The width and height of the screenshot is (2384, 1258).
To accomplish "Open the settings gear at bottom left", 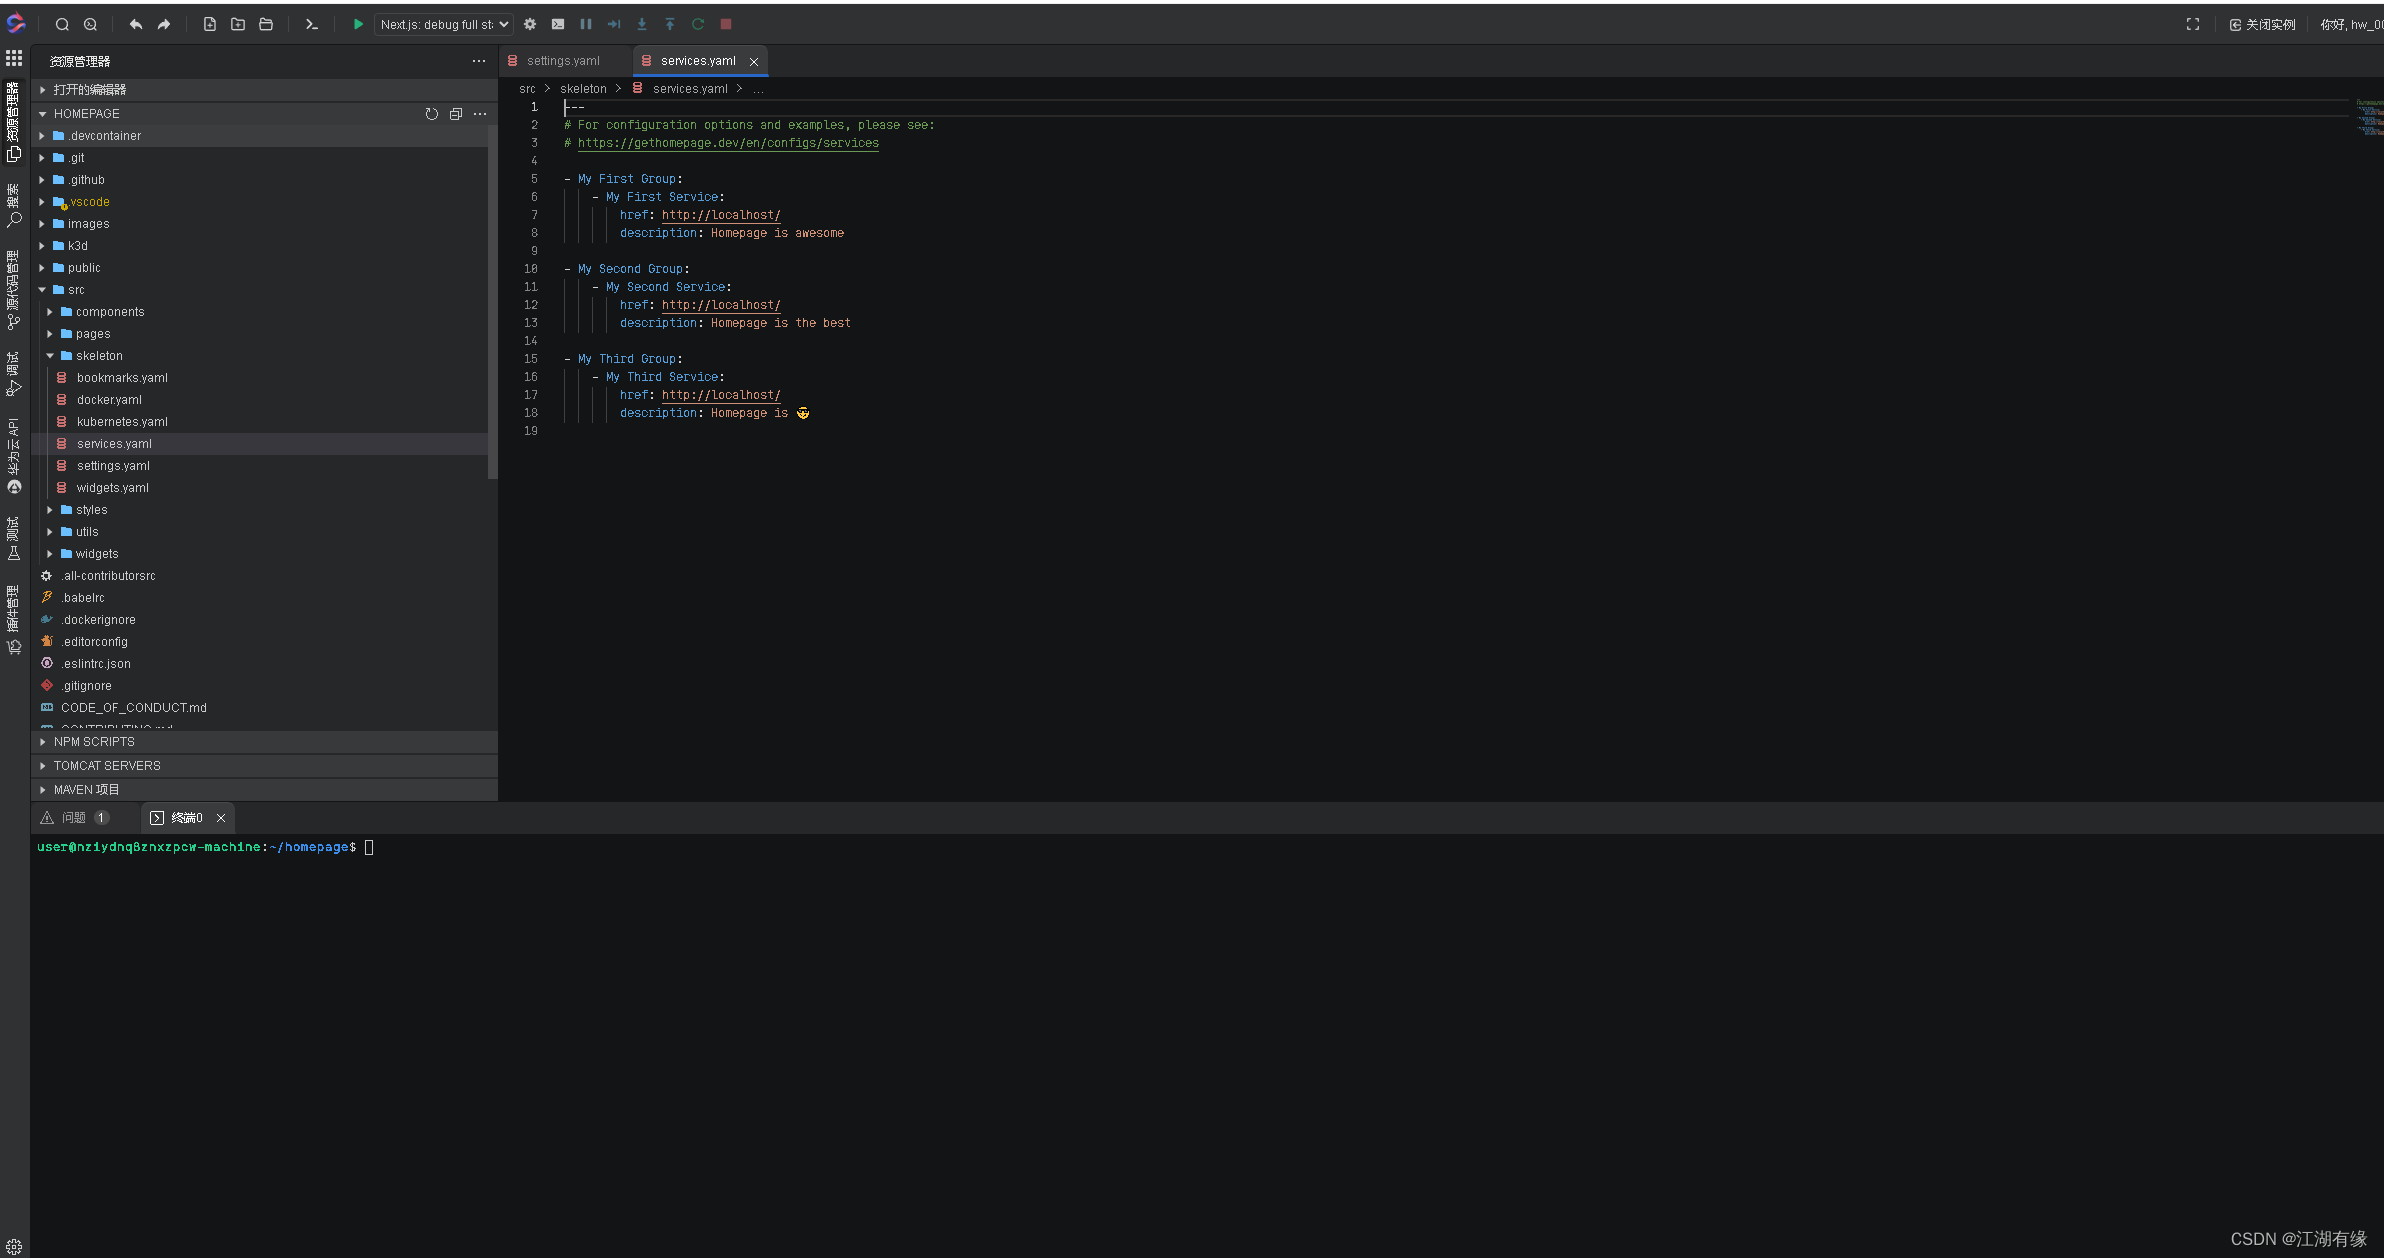I will tap(14, 1246).
